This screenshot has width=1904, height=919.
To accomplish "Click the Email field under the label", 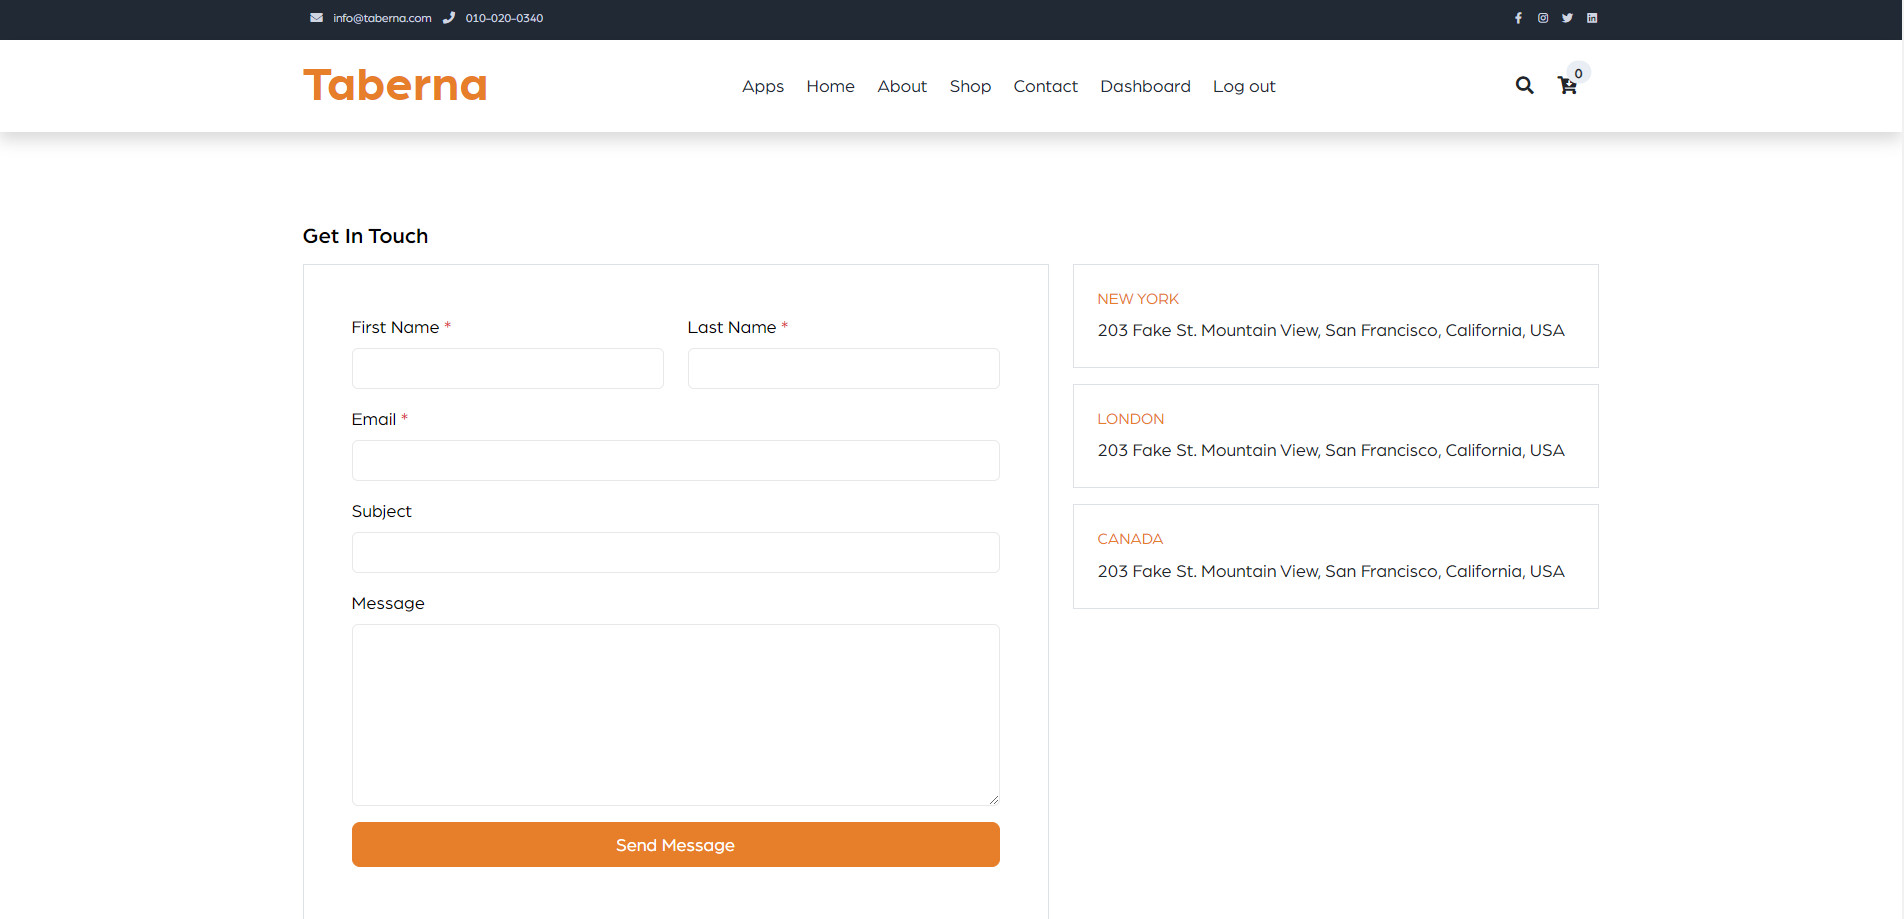I will 675,460.
